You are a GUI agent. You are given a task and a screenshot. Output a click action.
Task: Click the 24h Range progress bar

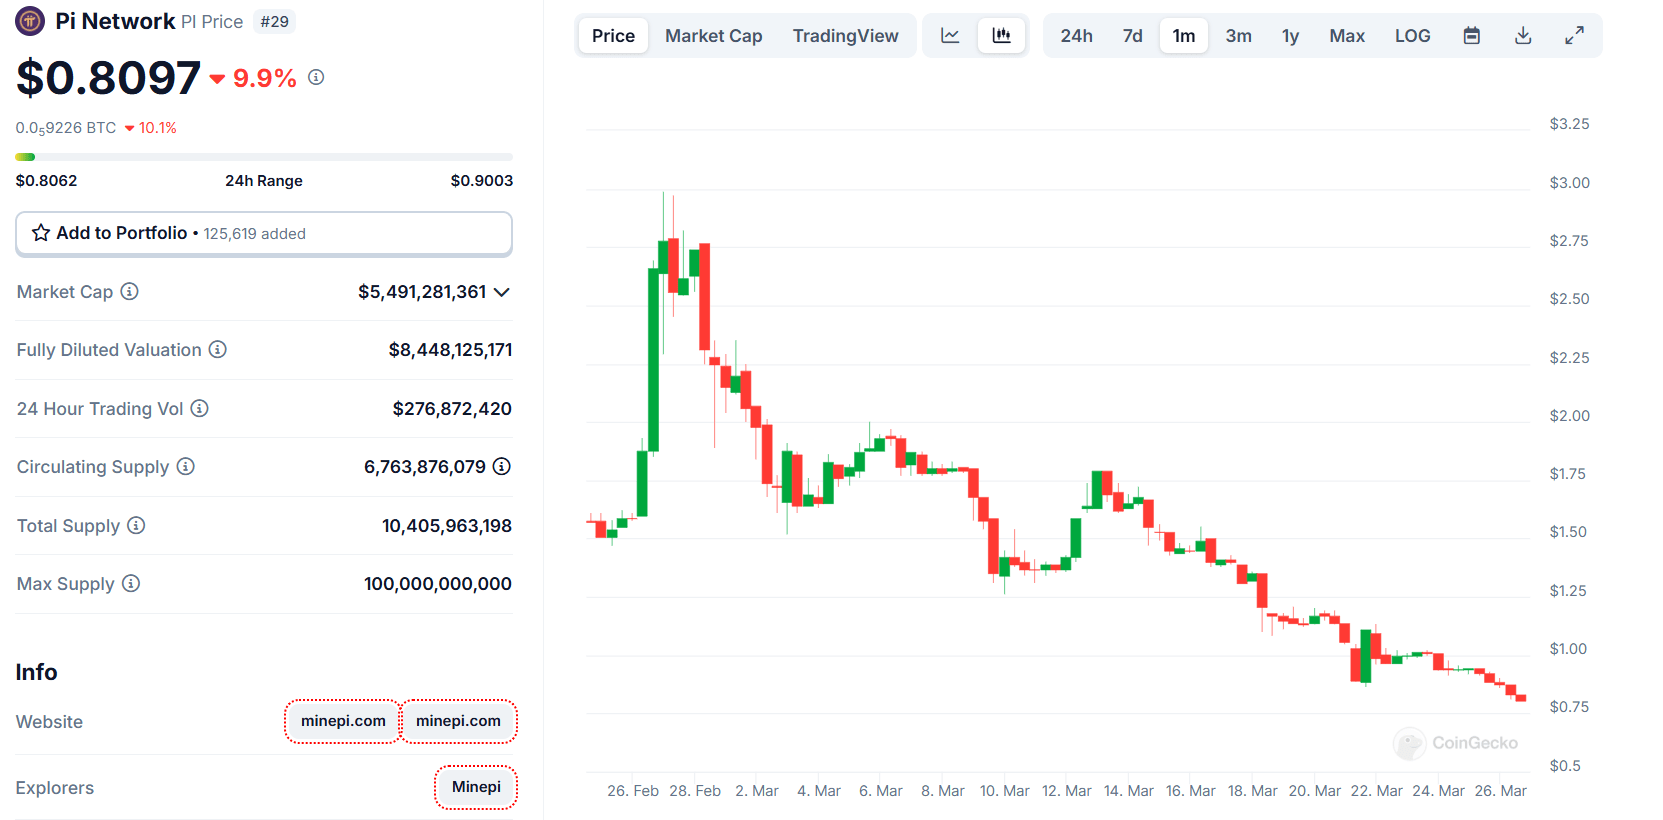click(x=264, y=157)
